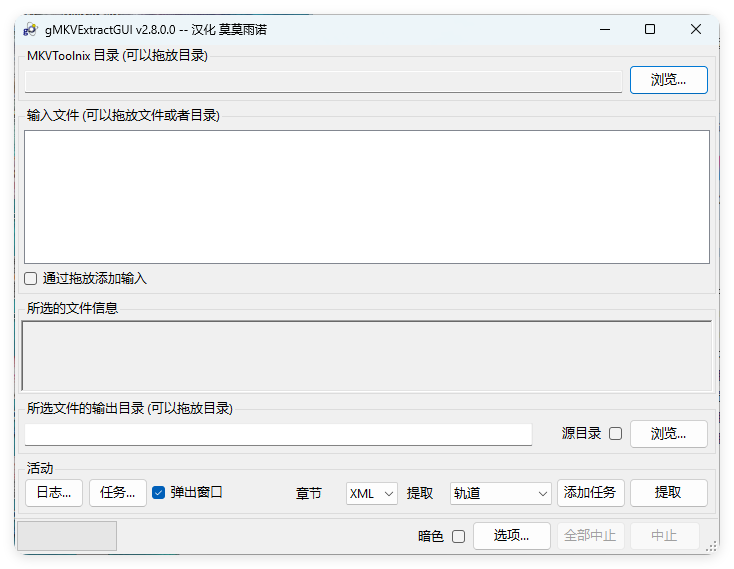734x569 pixels.
Task: Enable the 暗色 dark mode checkbox
Action: [x=458, y=536]
